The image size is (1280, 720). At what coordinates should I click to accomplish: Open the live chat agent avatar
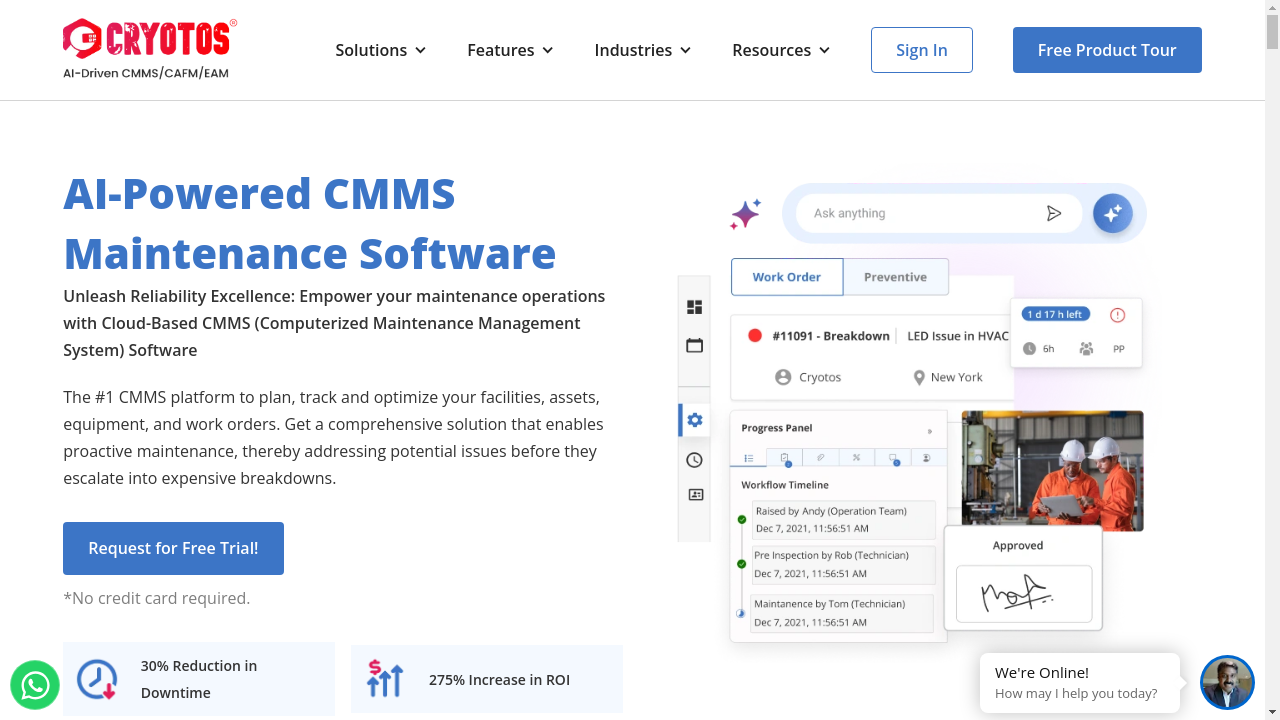pyautogui.click(x=1227, y=683)
